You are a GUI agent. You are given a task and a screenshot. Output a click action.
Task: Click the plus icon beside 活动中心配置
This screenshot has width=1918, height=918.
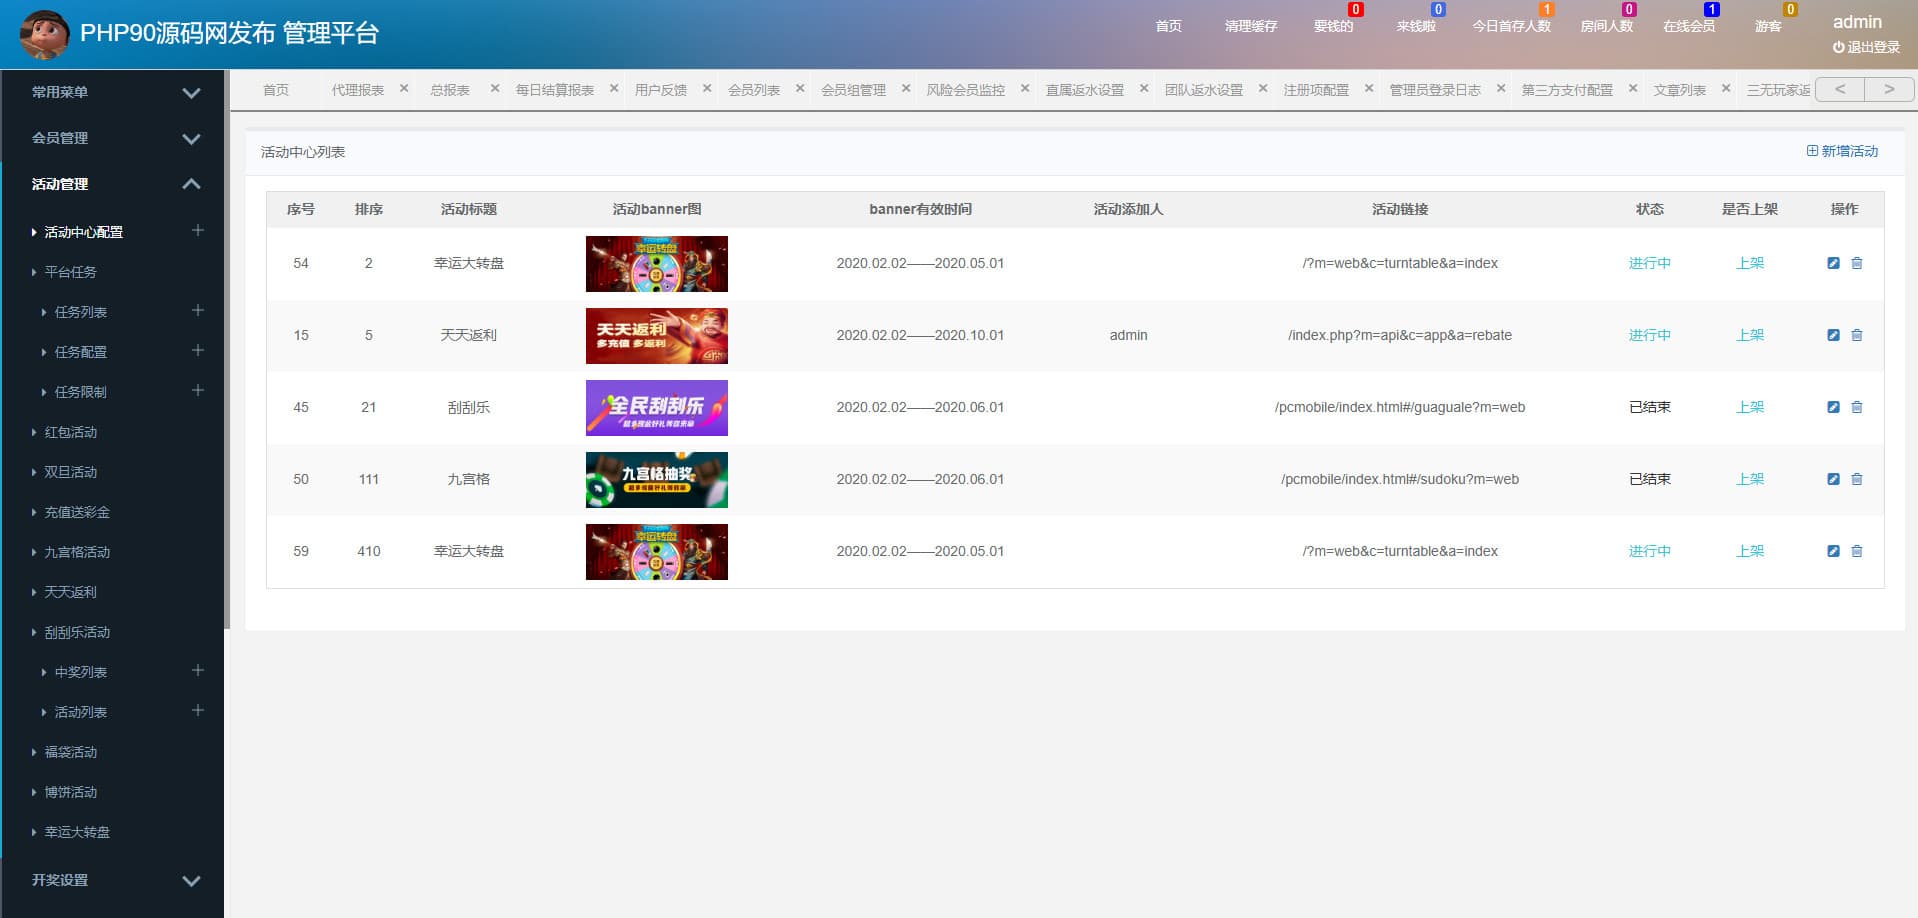(x=198, y=231)
